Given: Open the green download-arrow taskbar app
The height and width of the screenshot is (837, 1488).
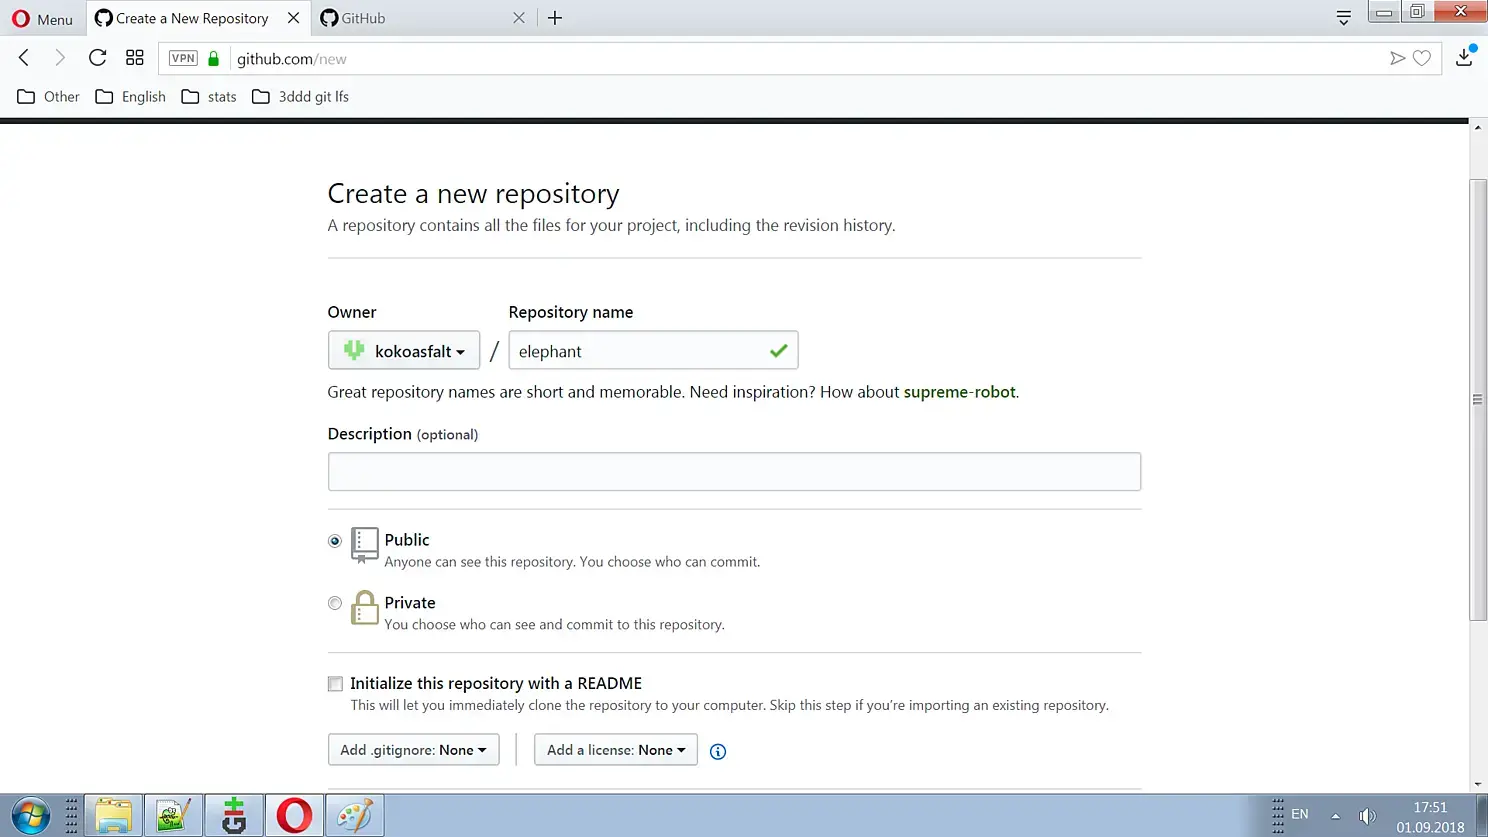Looking at the screenshot, I should tap(234, 816).
